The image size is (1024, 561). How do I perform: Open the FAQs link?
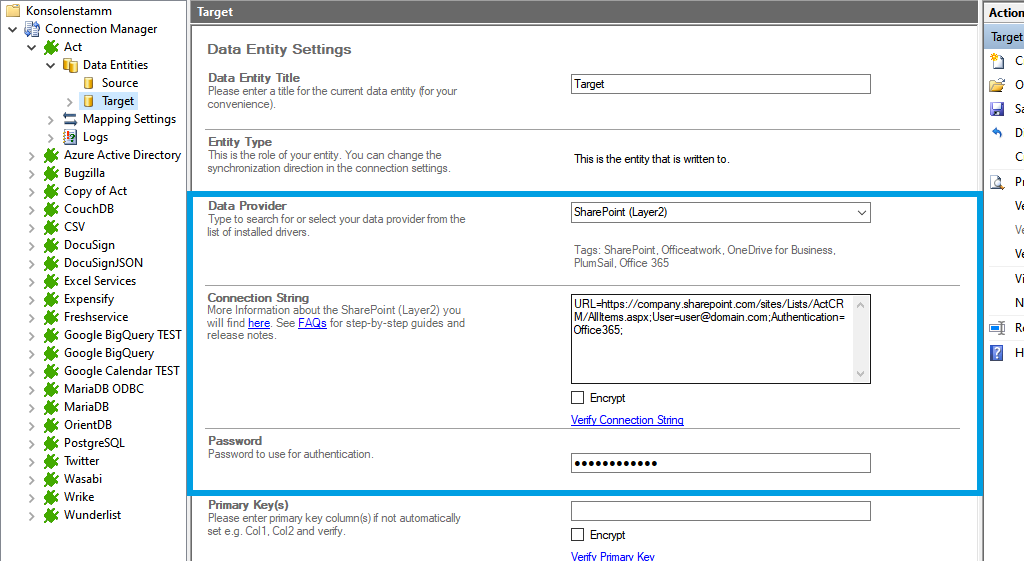pos(311,324)
